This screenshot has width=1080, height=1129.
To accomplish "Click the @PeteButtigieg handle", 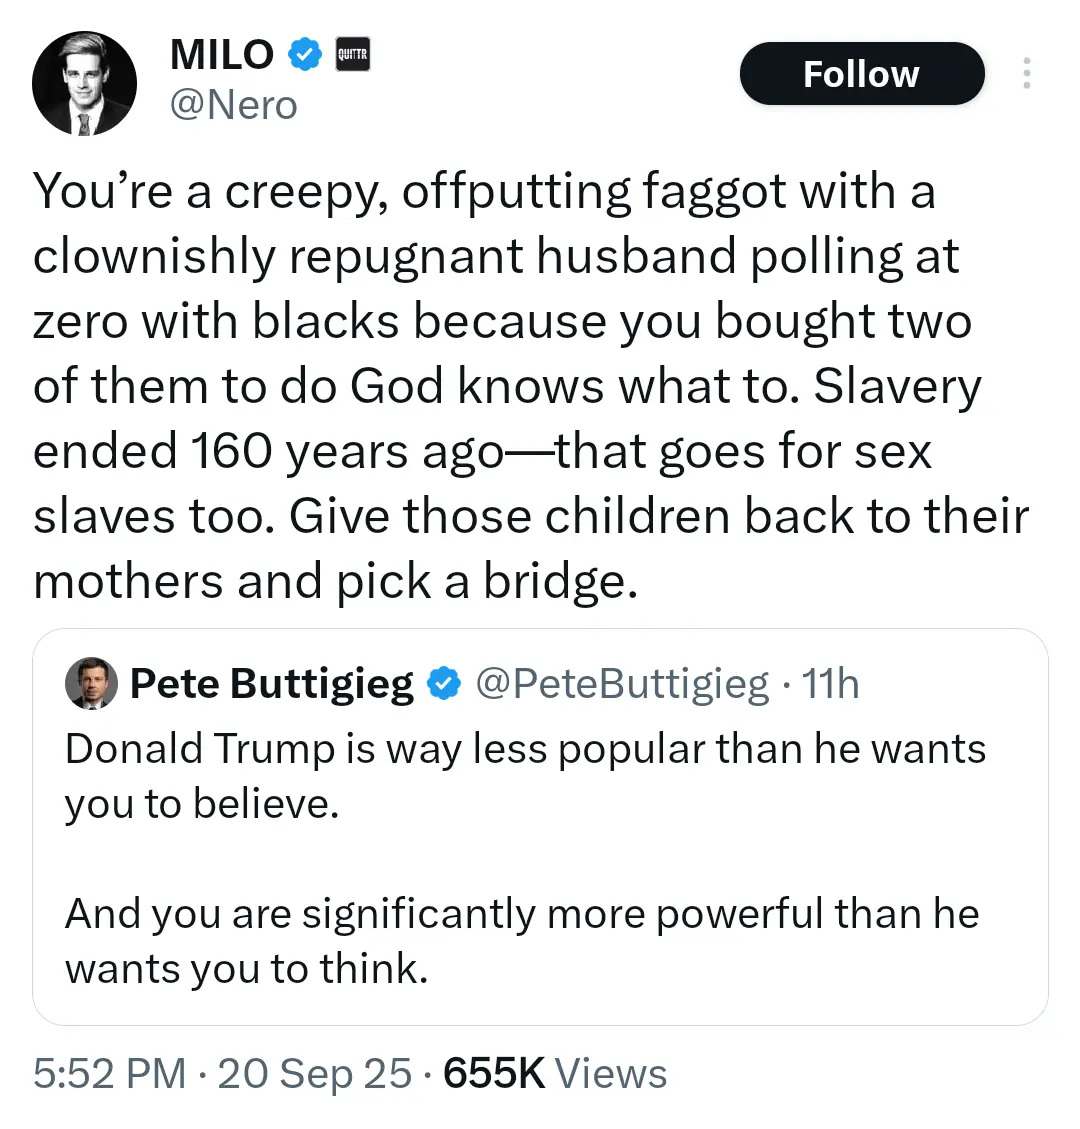I will coord(622,684).
